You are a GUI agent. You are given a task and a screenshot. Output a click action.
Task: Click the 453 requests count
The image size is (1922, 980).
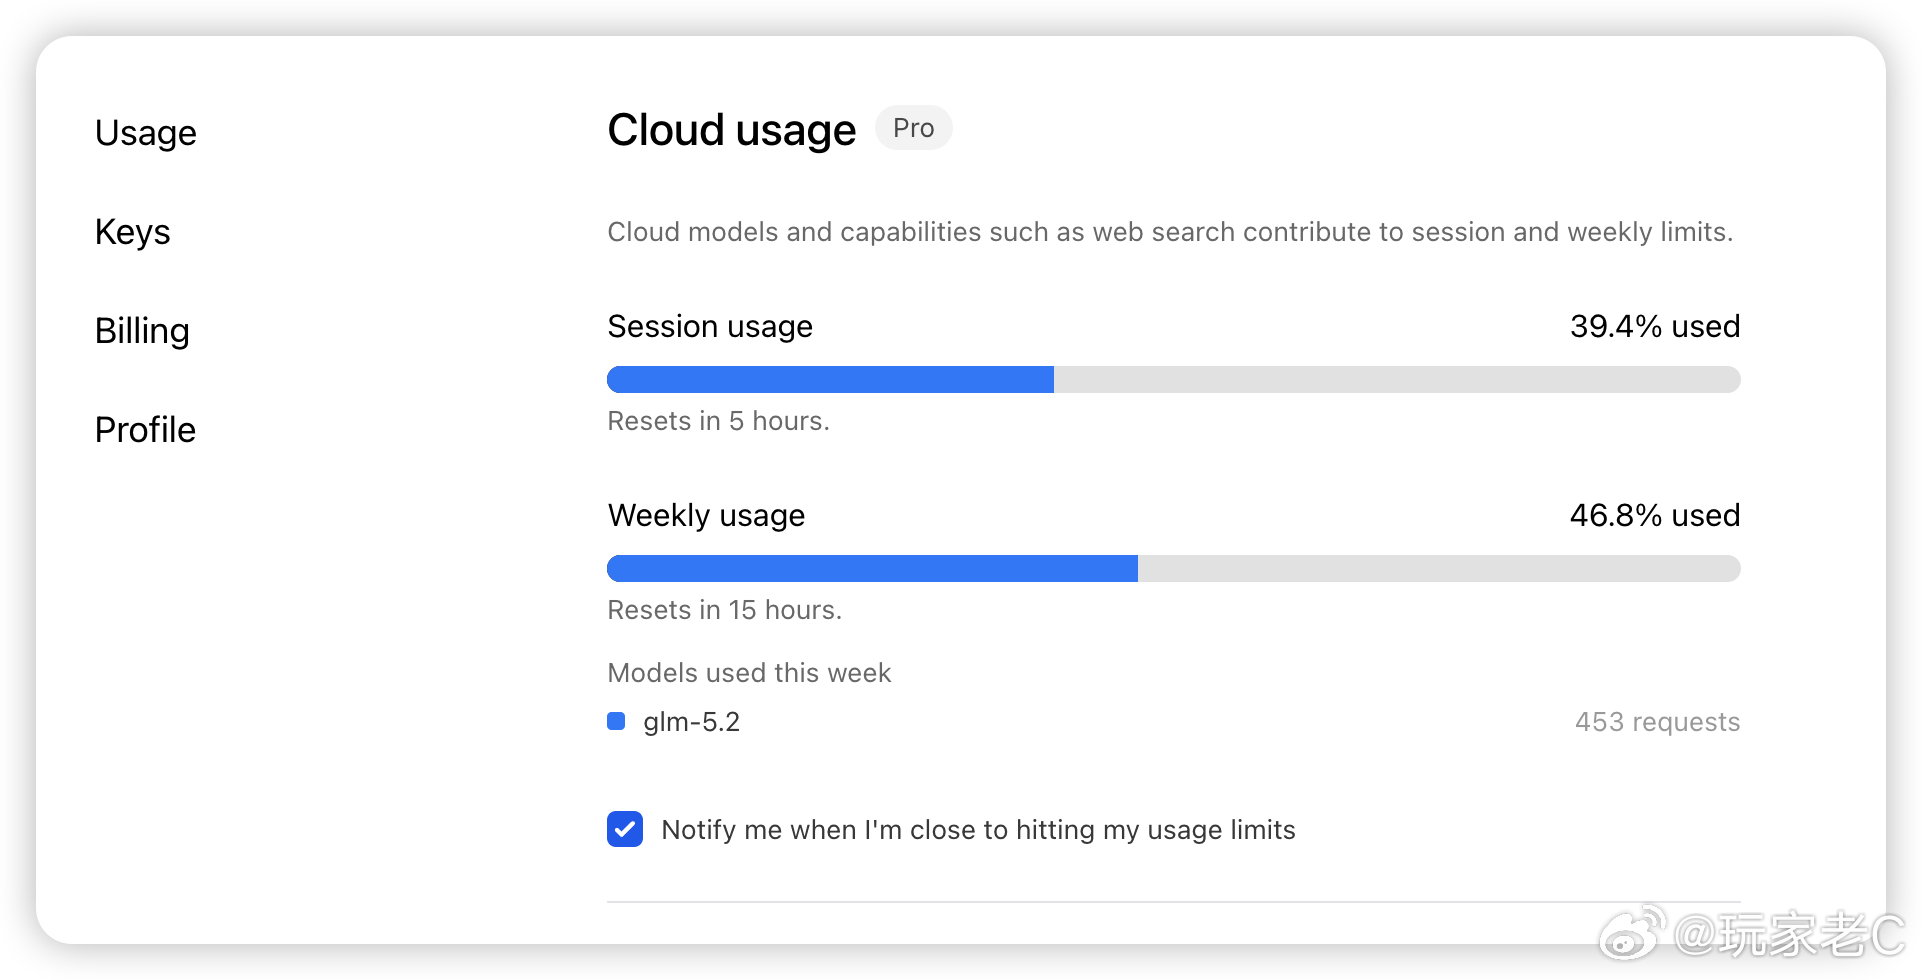(x=1657, y=722)
